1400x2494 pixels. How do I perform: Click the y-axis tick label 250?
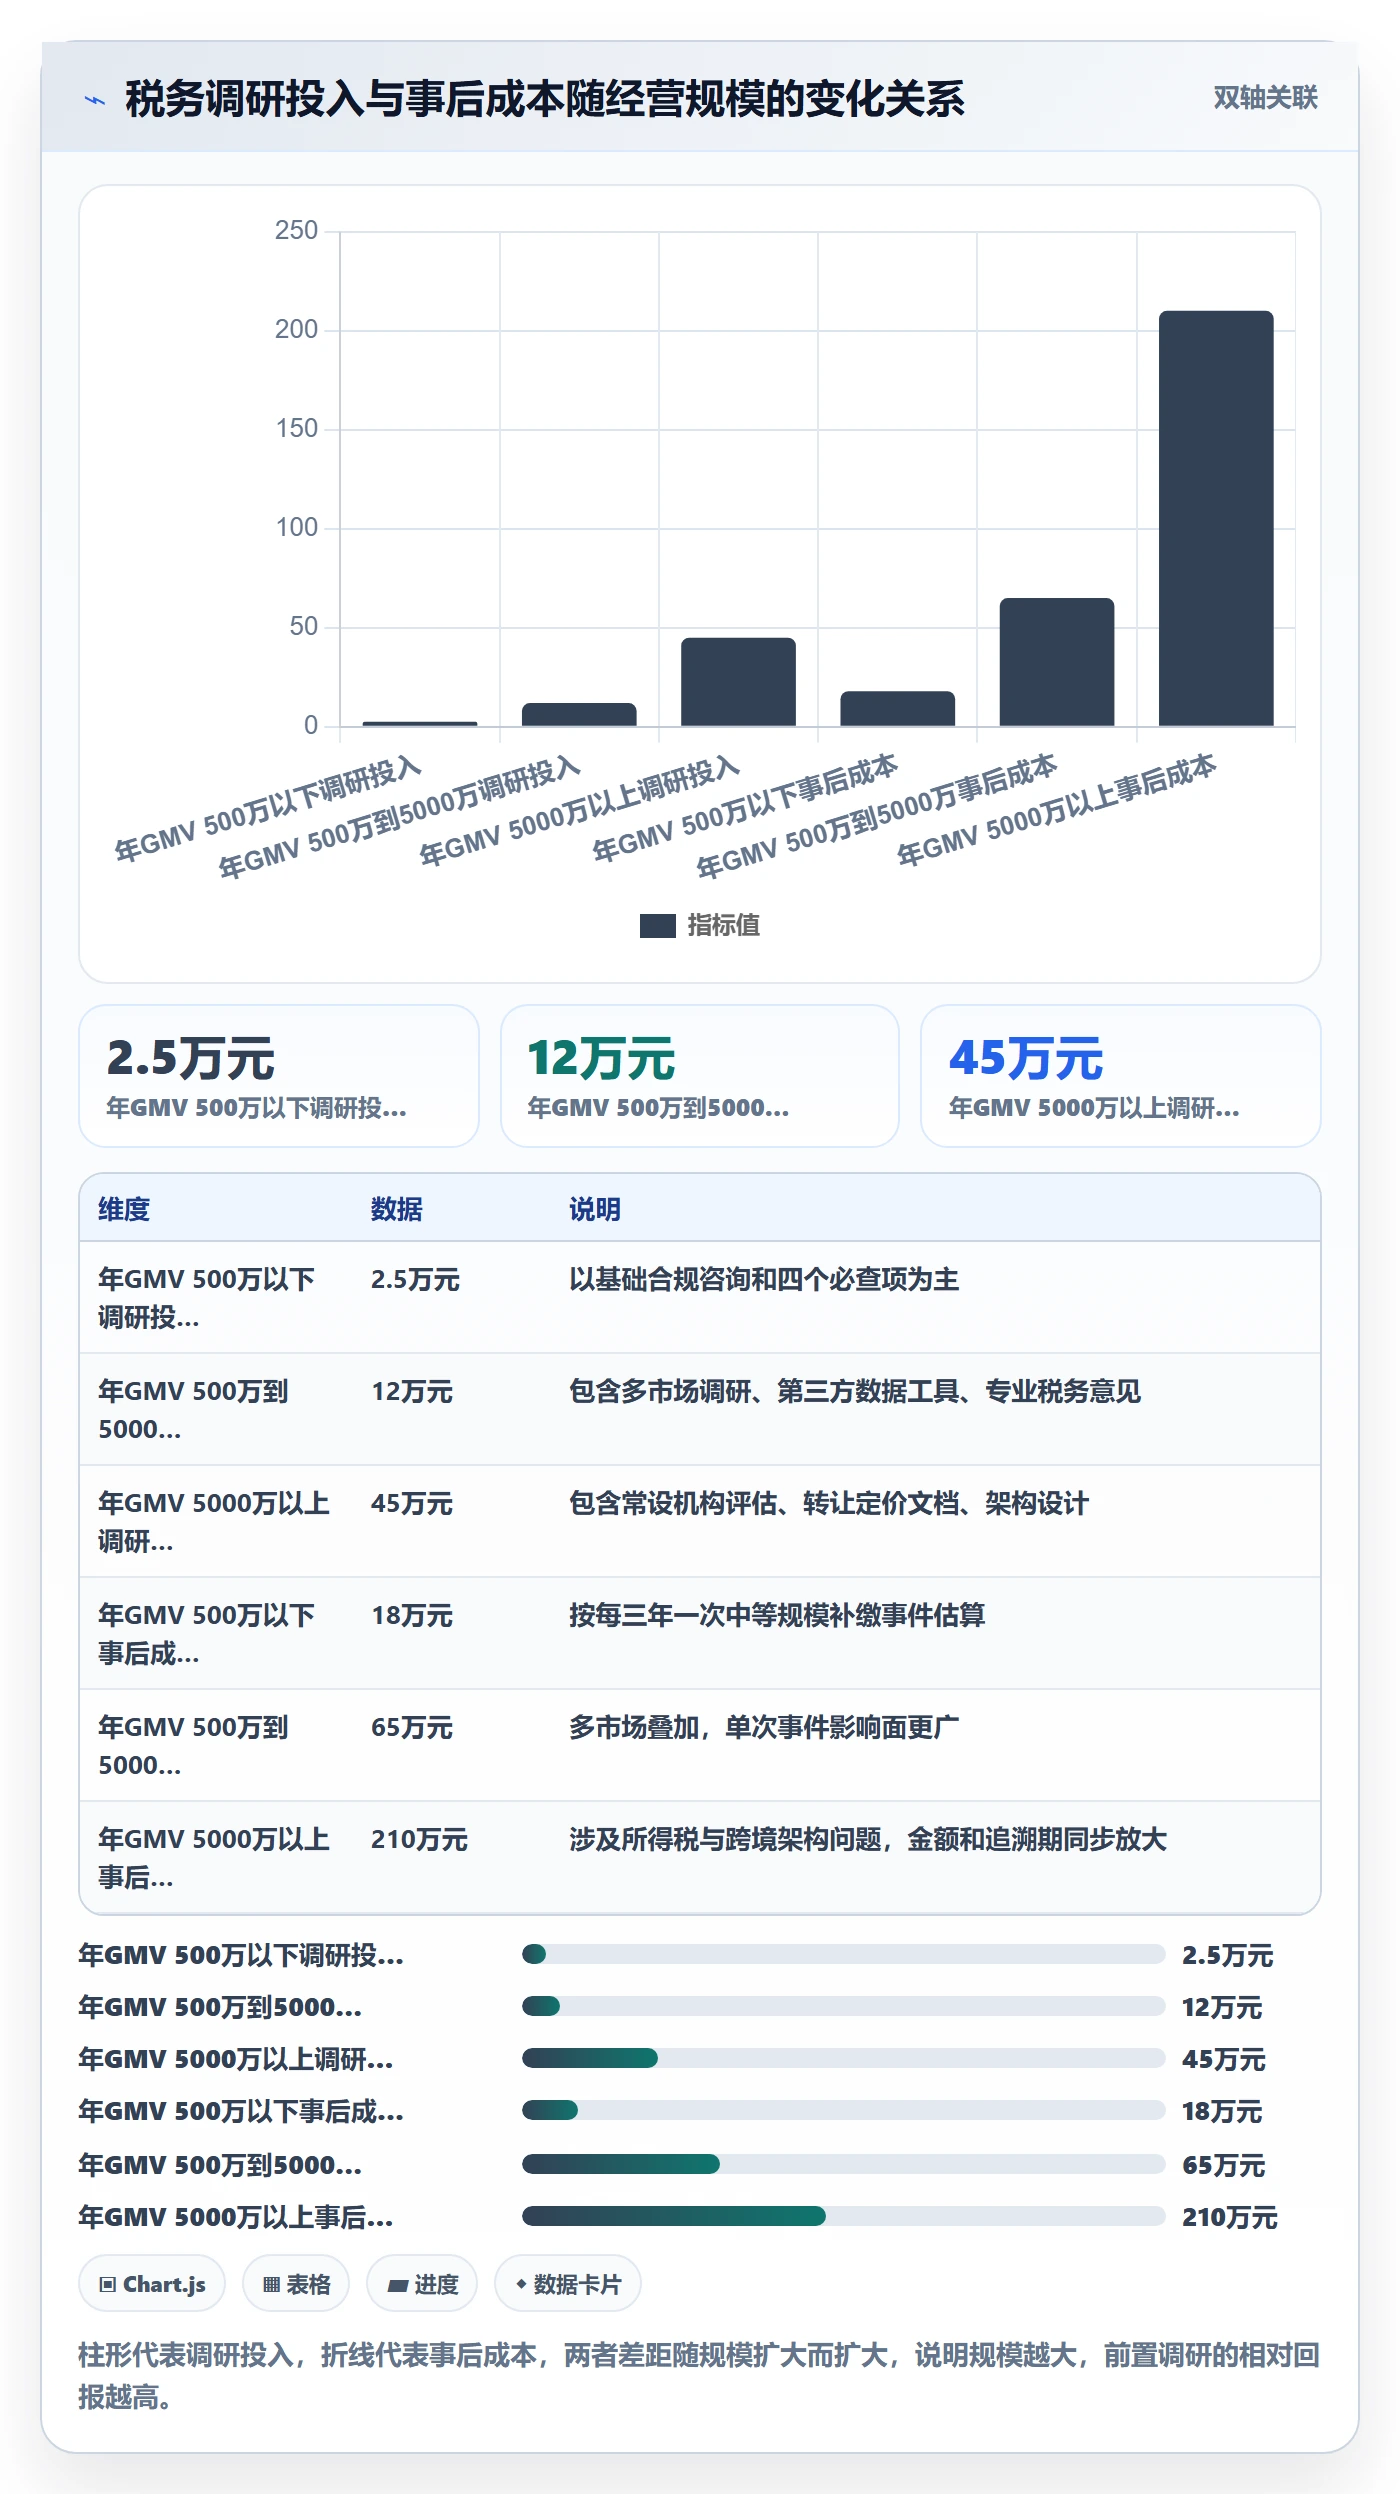click(x=296, y=231)
